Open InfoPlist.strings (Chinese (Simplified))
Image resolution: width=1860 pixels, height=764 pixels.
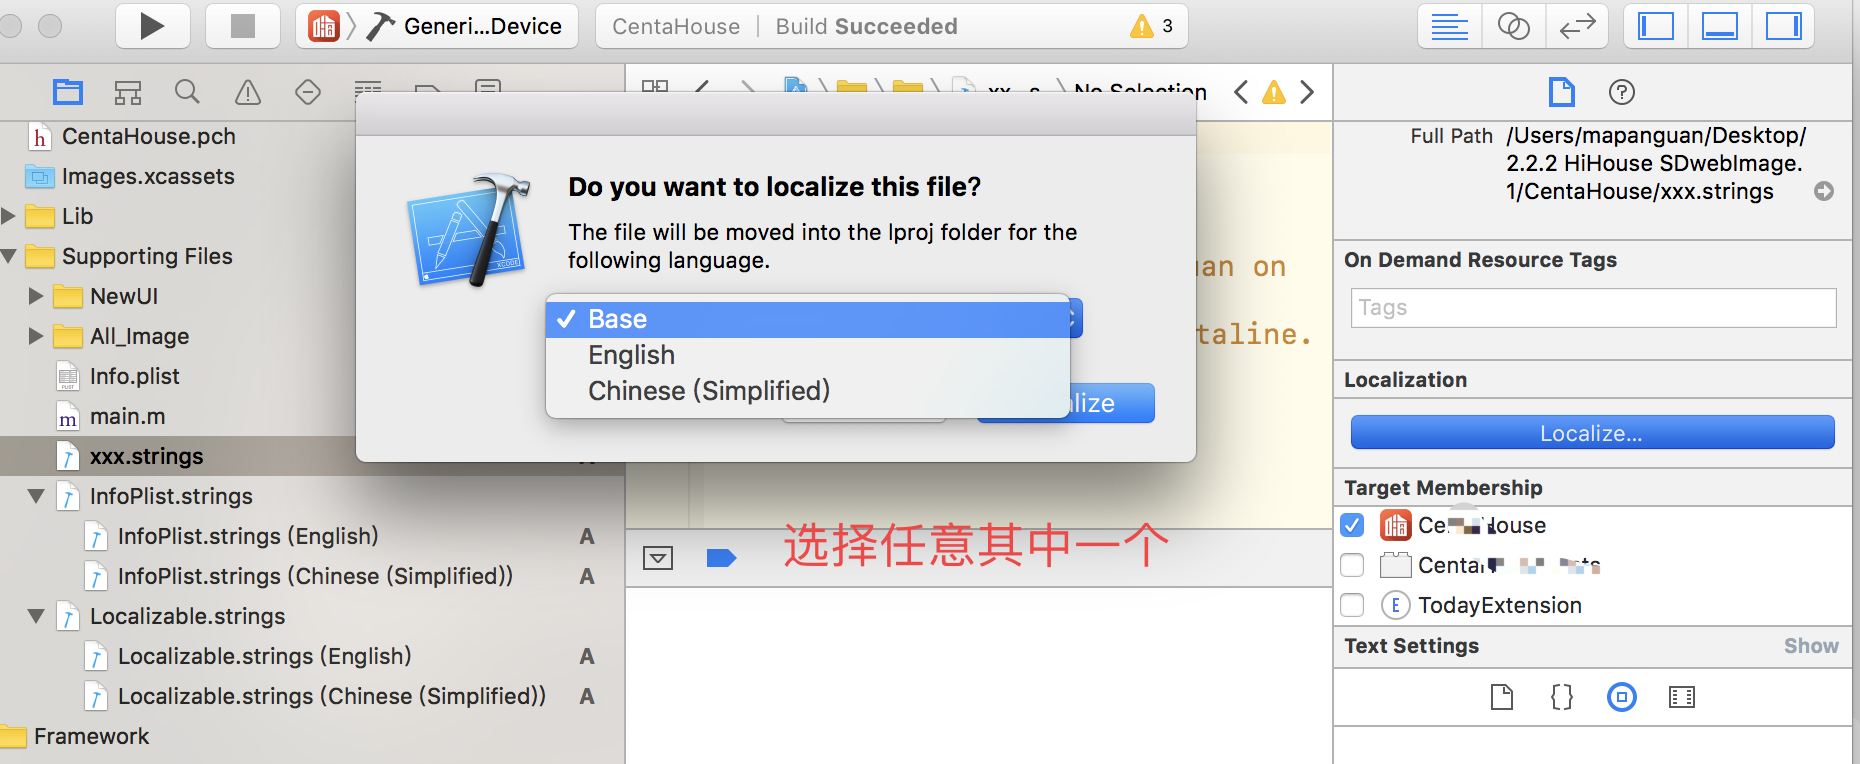point(315,576)
